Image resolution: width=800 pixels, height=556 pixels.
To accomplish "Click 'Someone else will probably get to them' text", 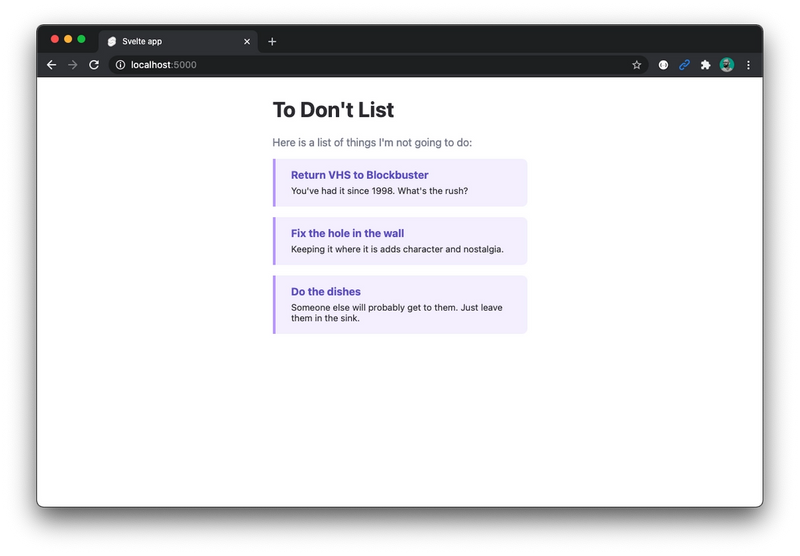I will [x=396, y=313].
